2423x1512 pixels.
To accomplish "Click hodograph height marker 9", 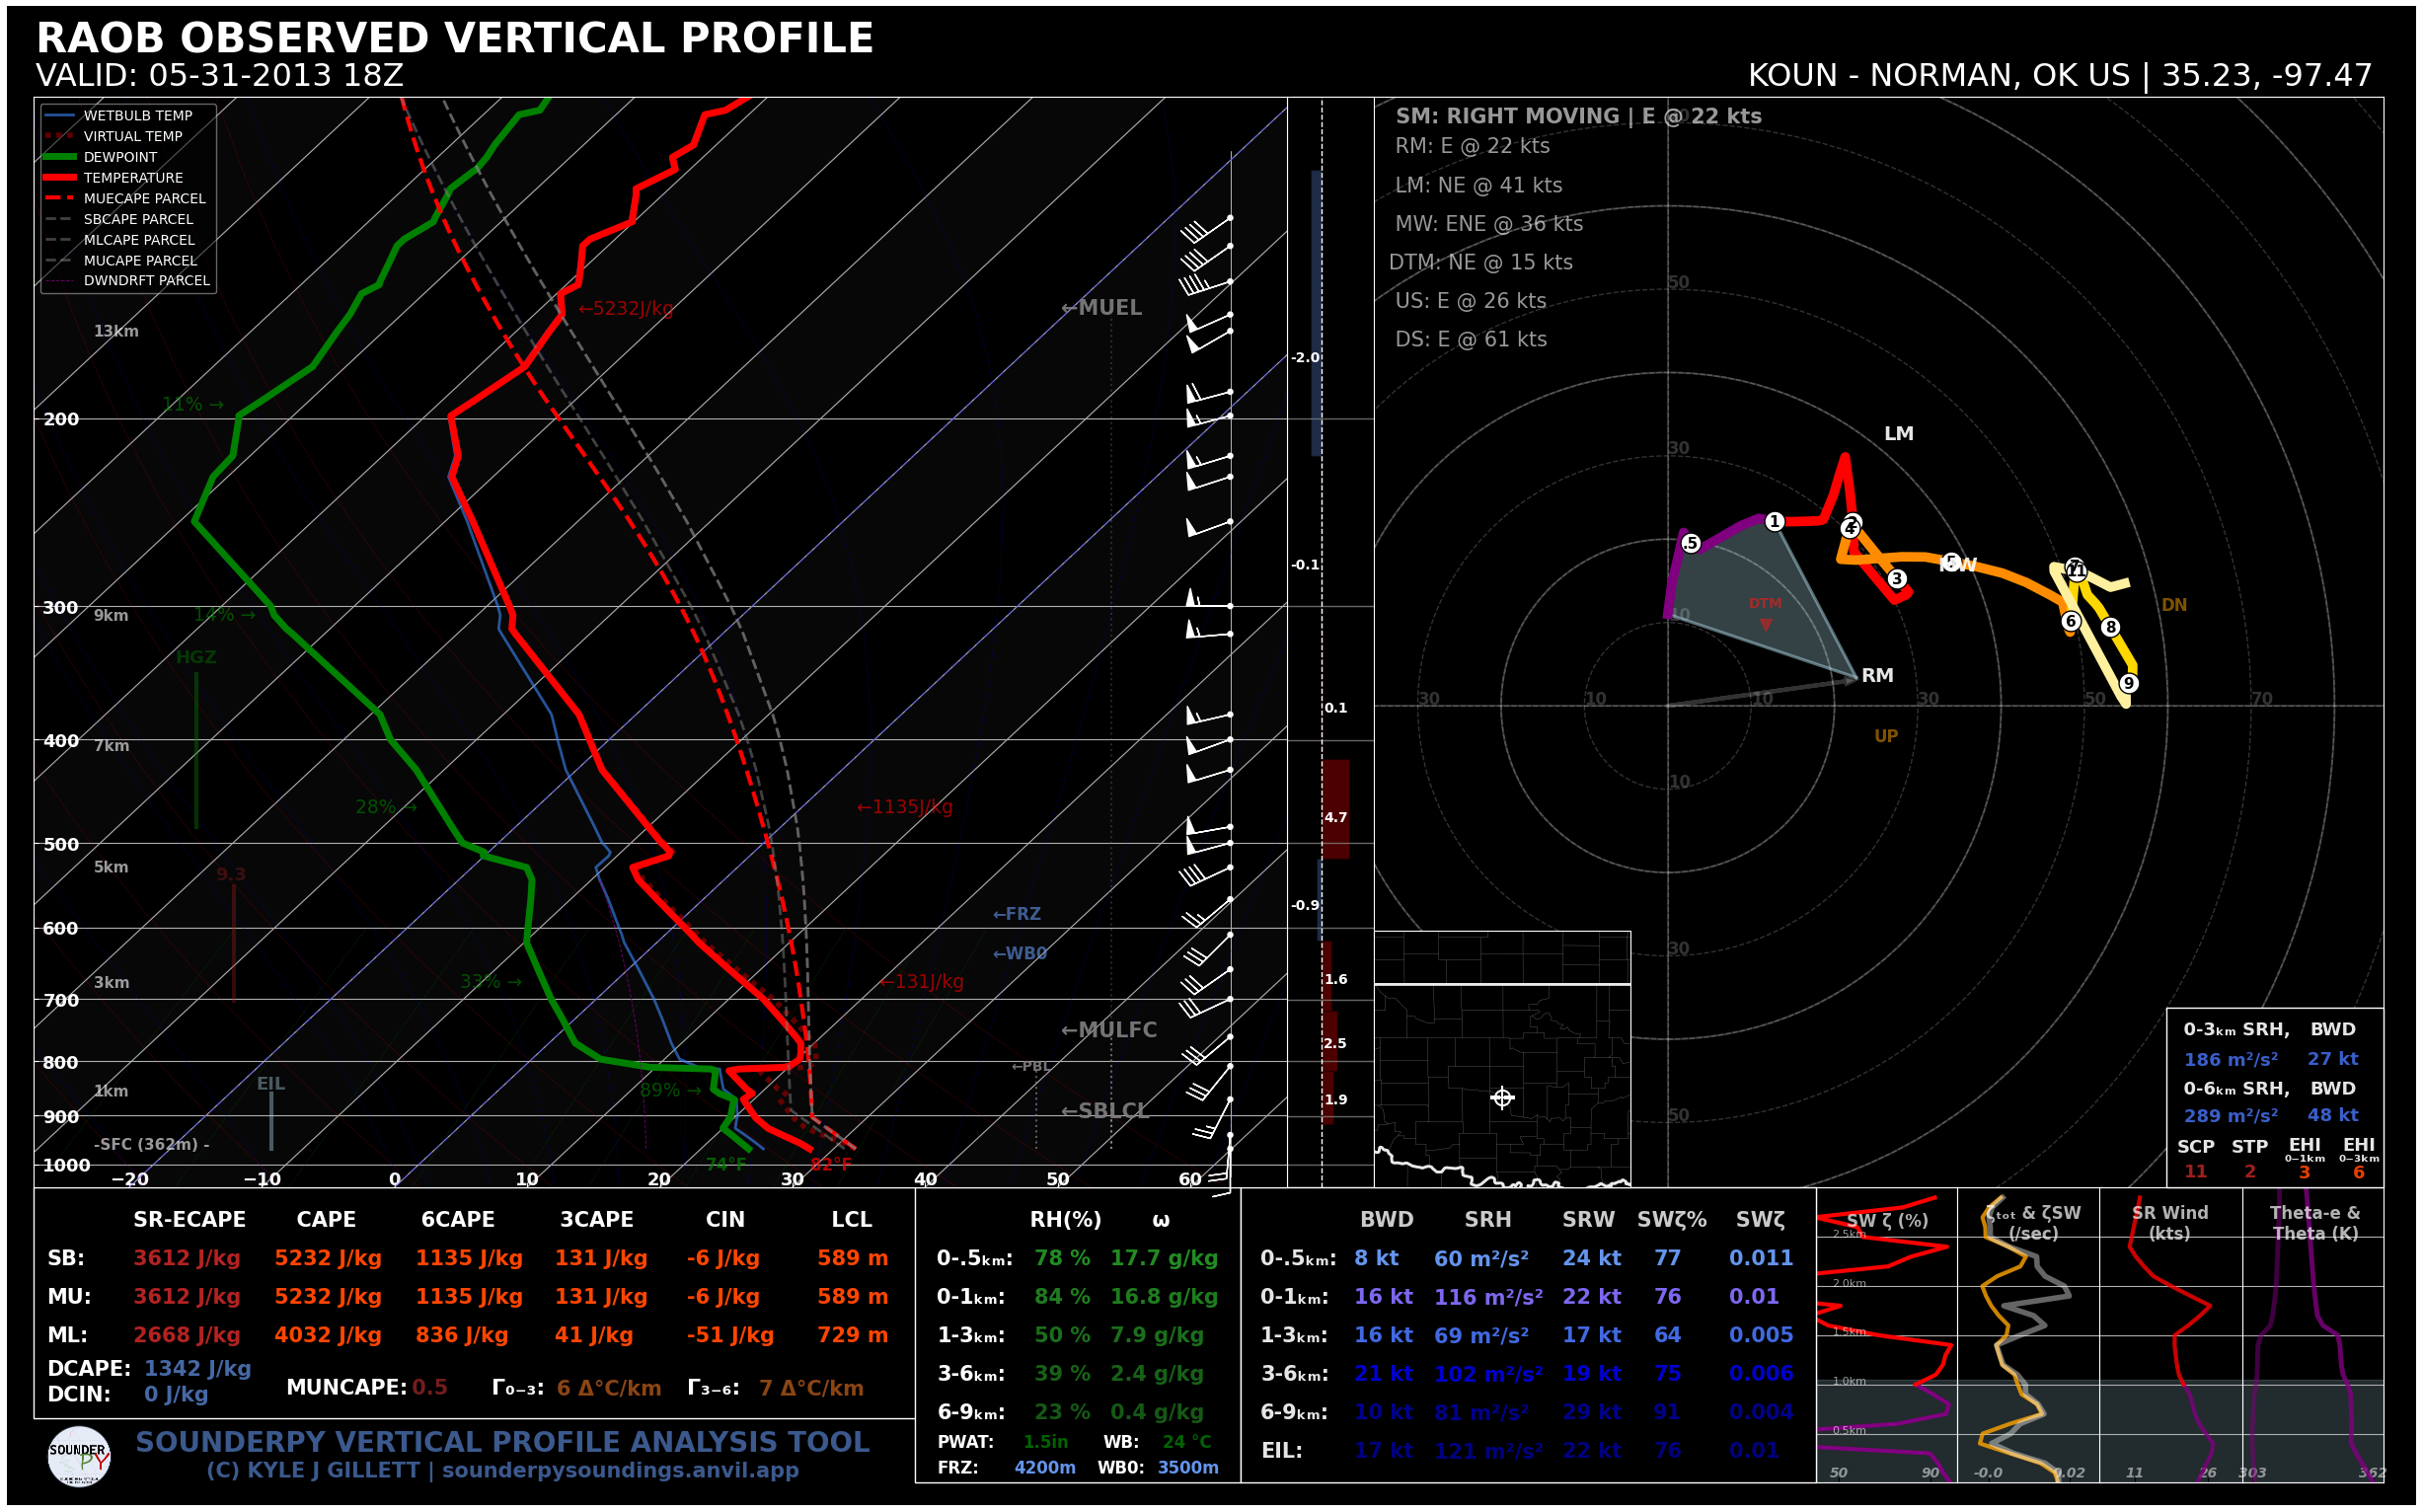I will pyautogui.click(x=2129, y=684).
